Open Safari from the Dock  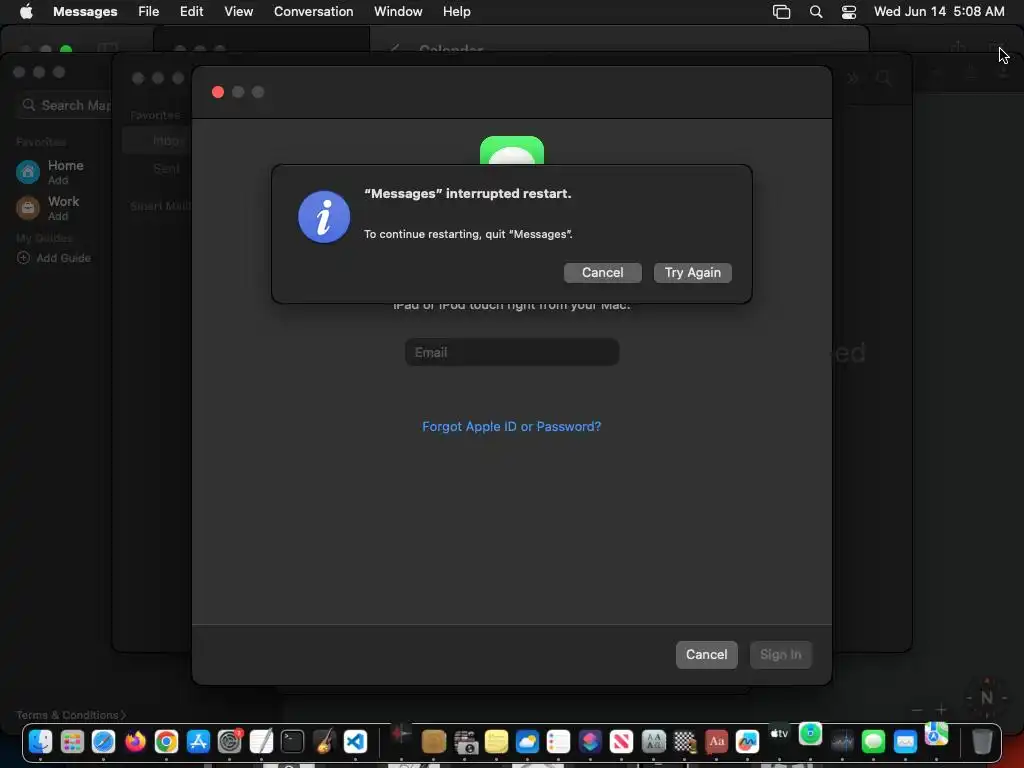103,742
